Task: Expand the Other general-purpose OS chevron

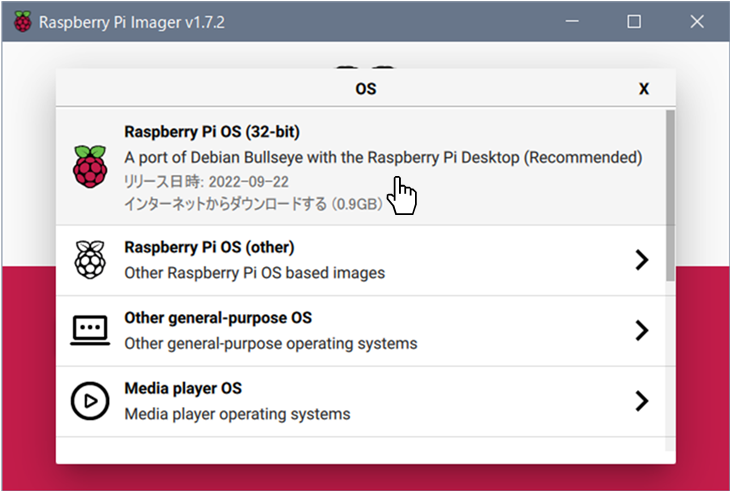Action: pos(642,330)
